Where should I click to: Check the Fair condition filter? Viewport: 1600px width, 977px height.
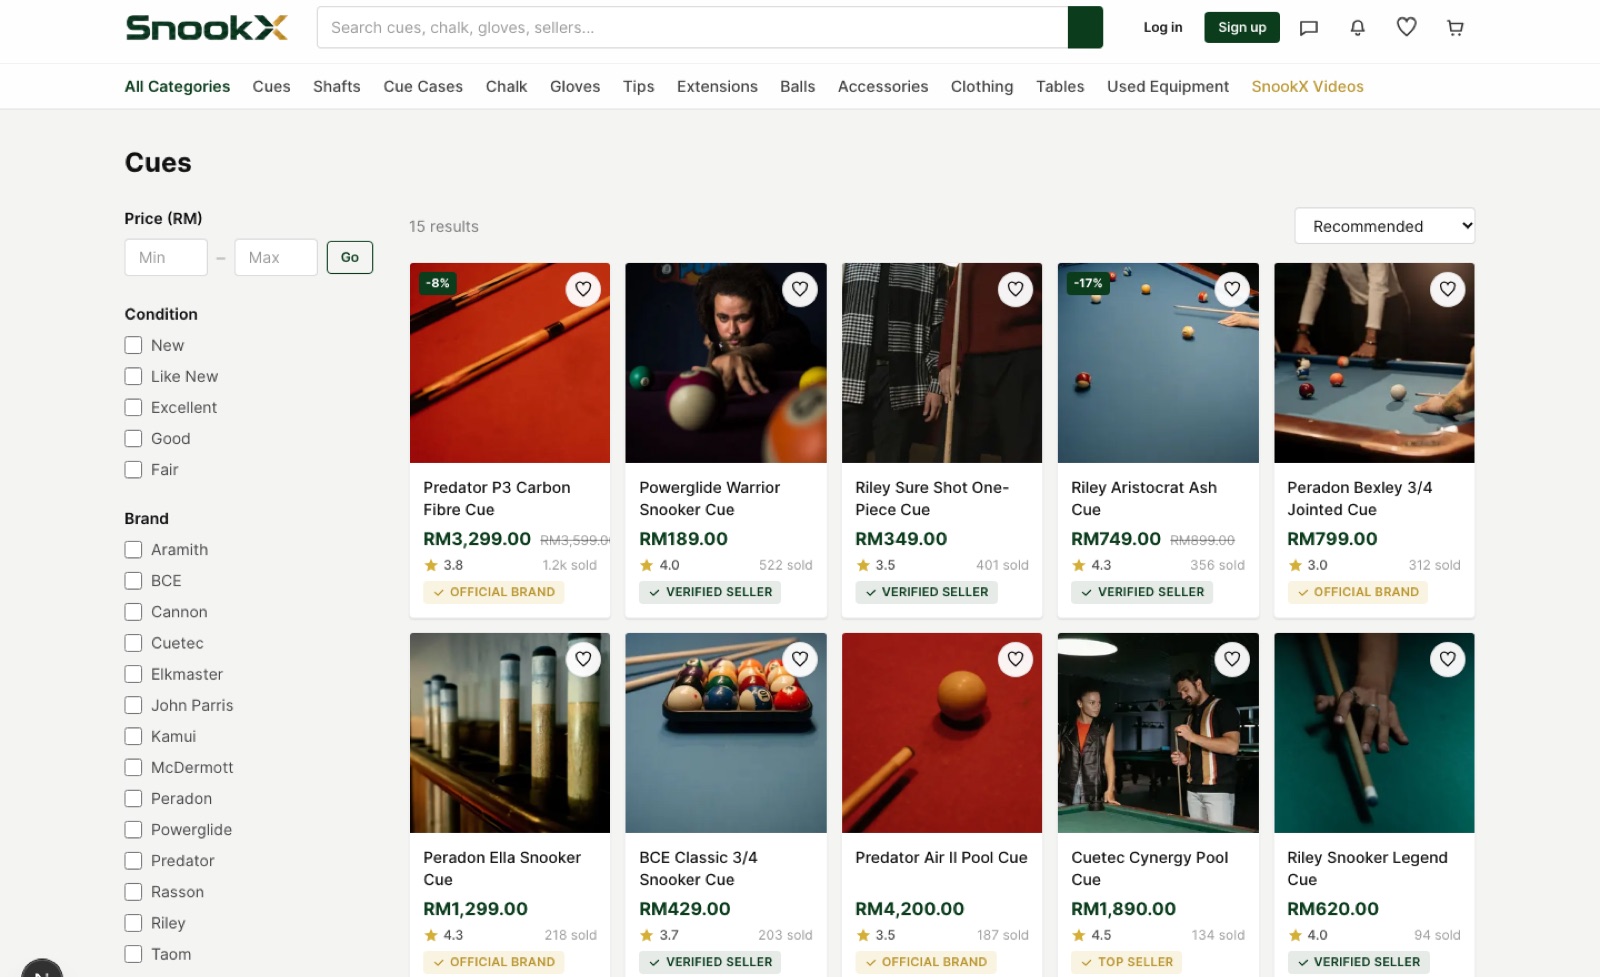[133, 469]
